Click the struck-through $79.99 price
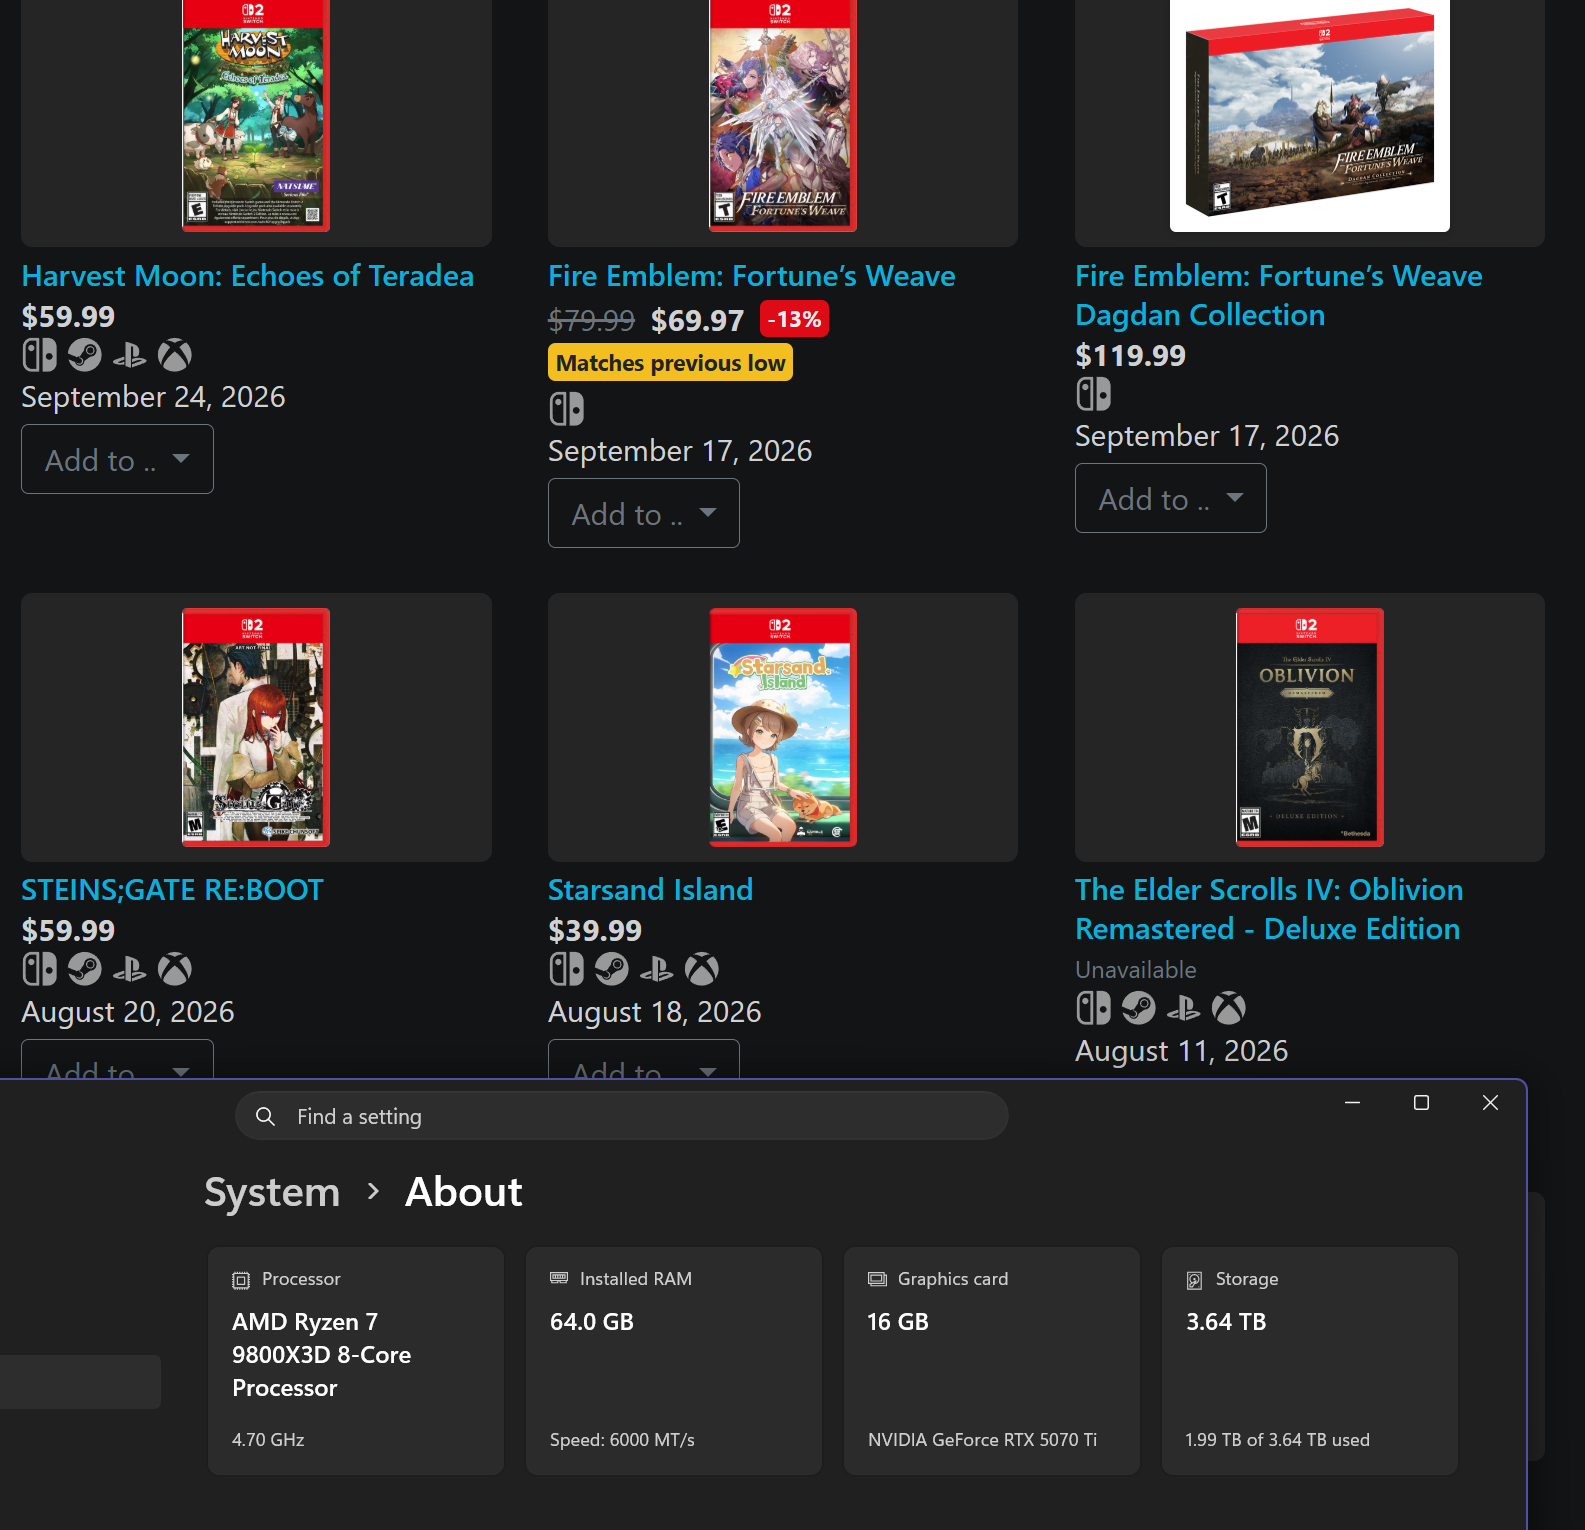1585x1530 pixels. pyautogui.click(x=592, y=320)
